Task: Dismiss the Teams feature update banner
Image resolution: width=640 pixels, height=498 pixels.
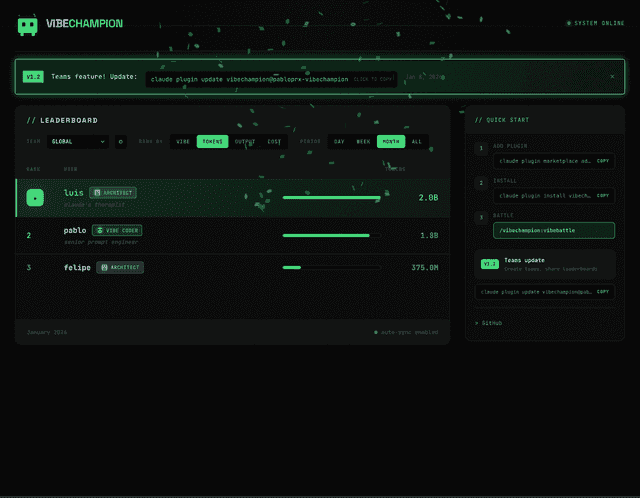Action: point(612,76)
